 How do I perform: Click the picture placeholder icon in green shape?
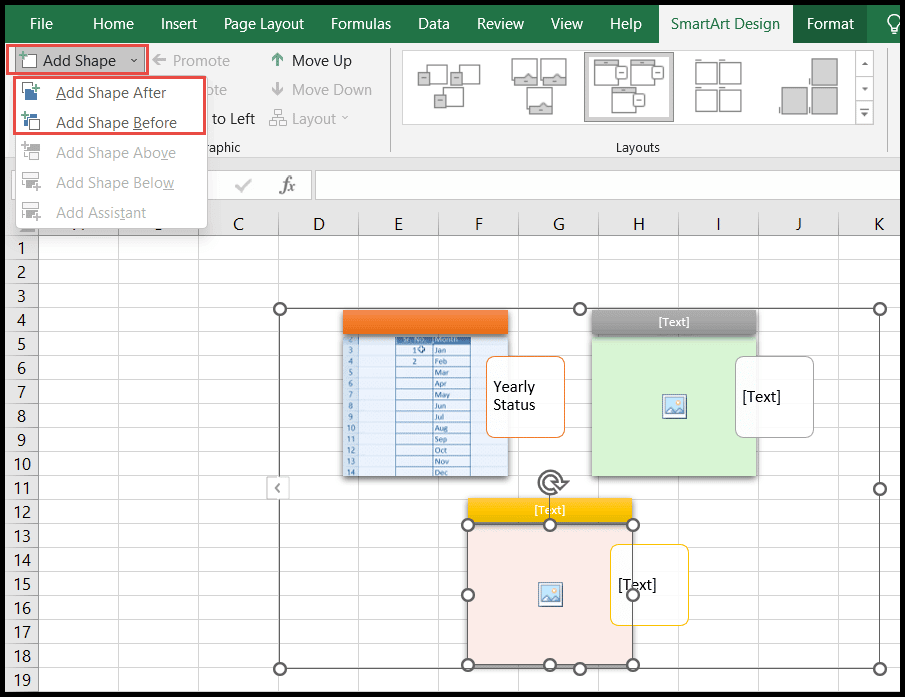pyautogui.click(x=674, y=406)
